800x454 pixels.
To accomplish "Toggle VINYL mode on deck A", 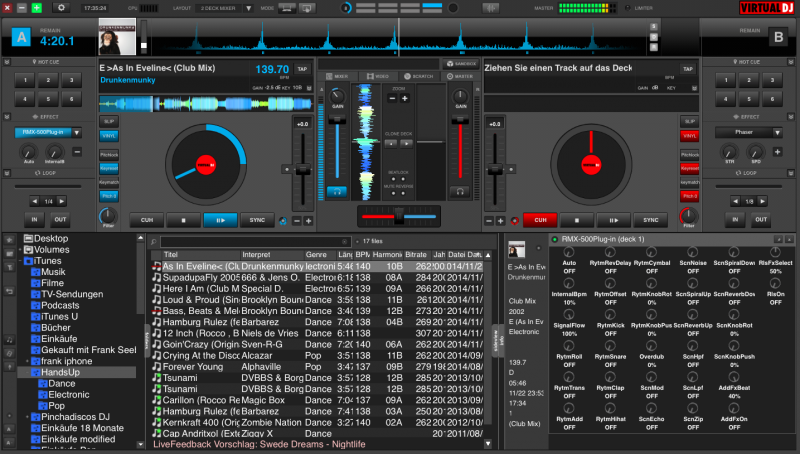I will point(109,136).
